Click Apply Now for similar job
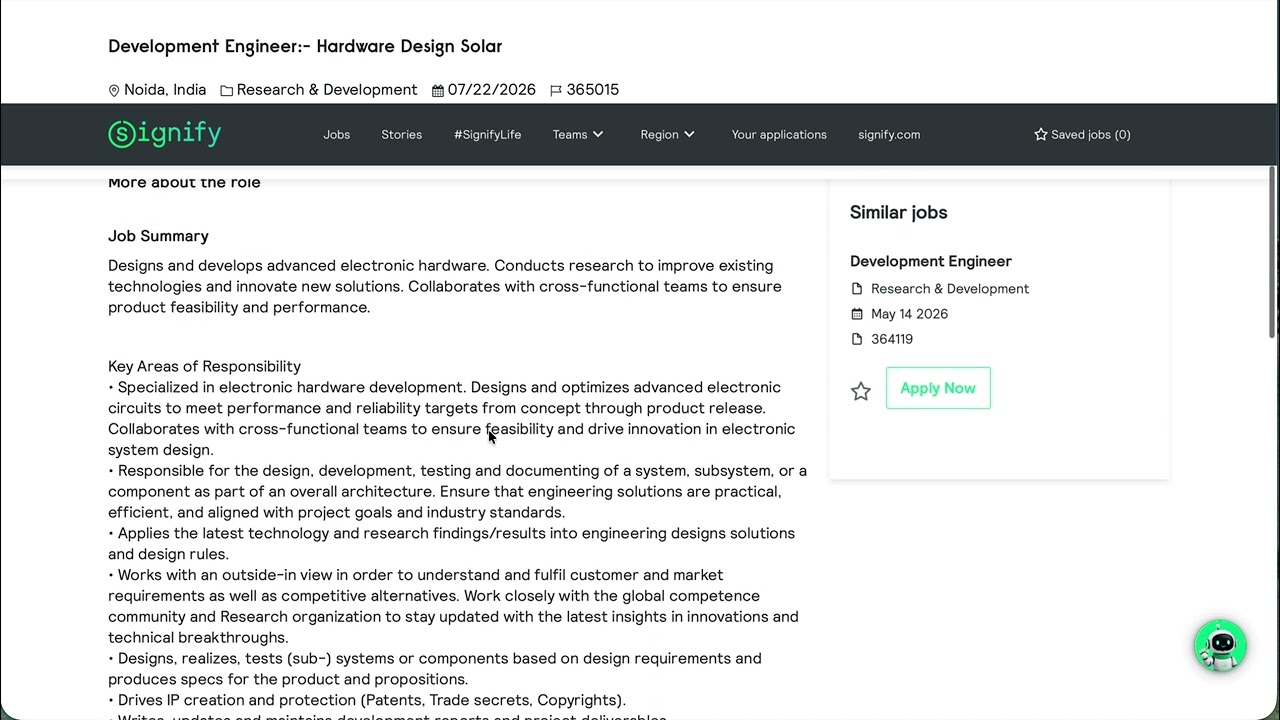Screen dimensions: 1280x720 tap(938, 388)
